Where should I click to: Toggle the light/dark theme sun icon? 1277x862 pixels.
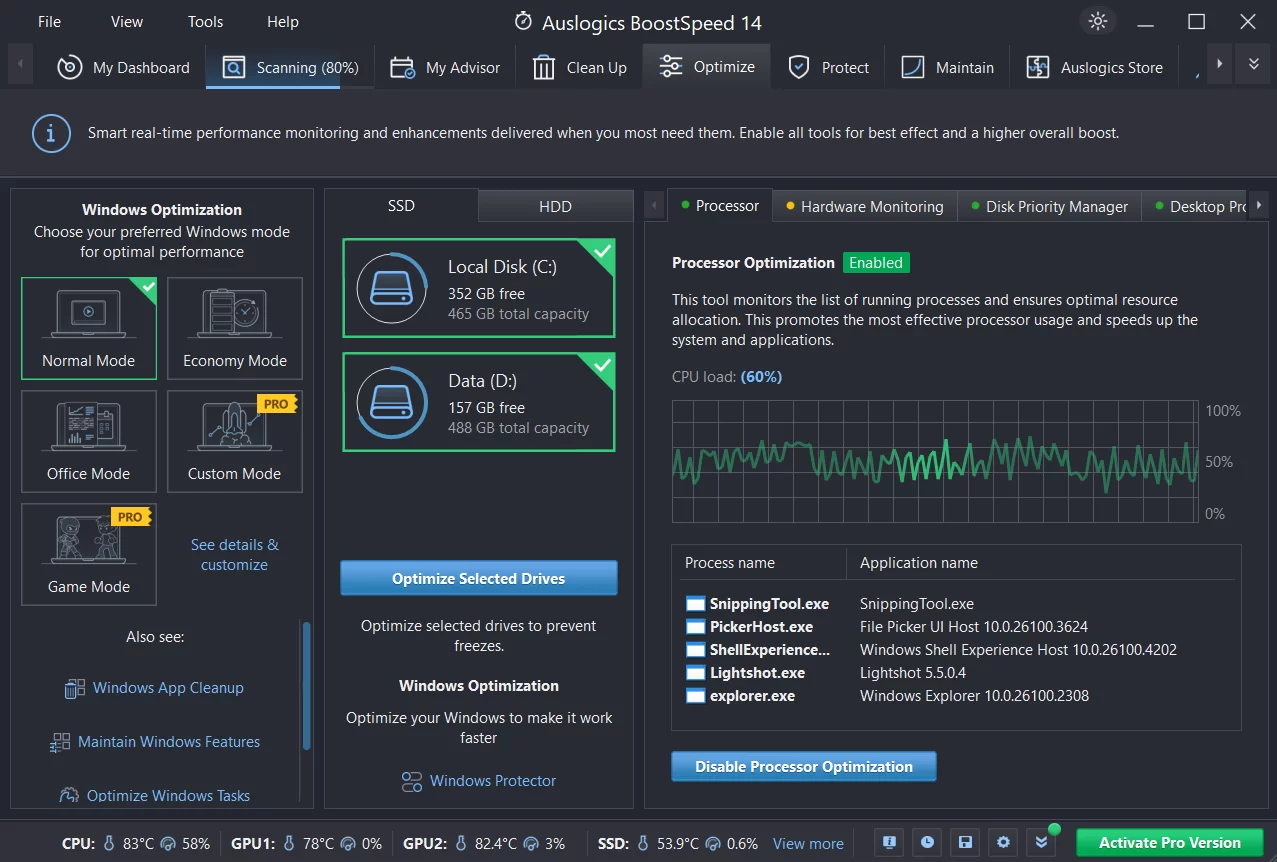1098,22
